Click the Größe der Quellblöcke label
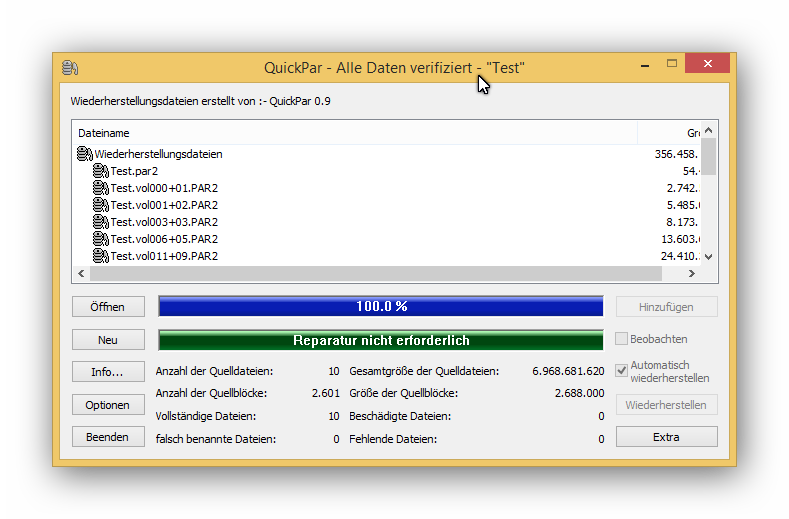This screenshot has width=789, height=519. pyautogui.click(x=404, y=393)
